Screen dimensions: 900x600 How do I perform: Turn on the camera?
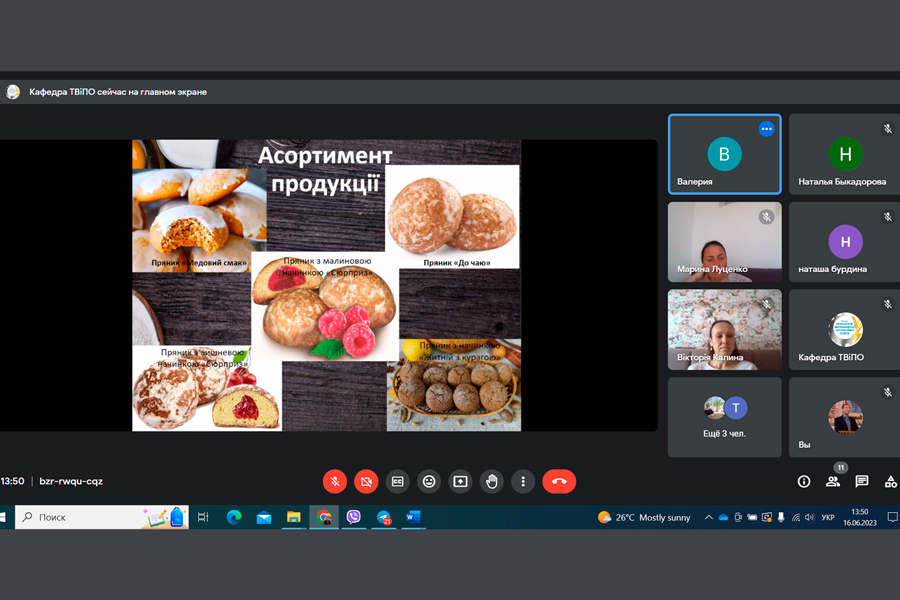coord(366,481)
